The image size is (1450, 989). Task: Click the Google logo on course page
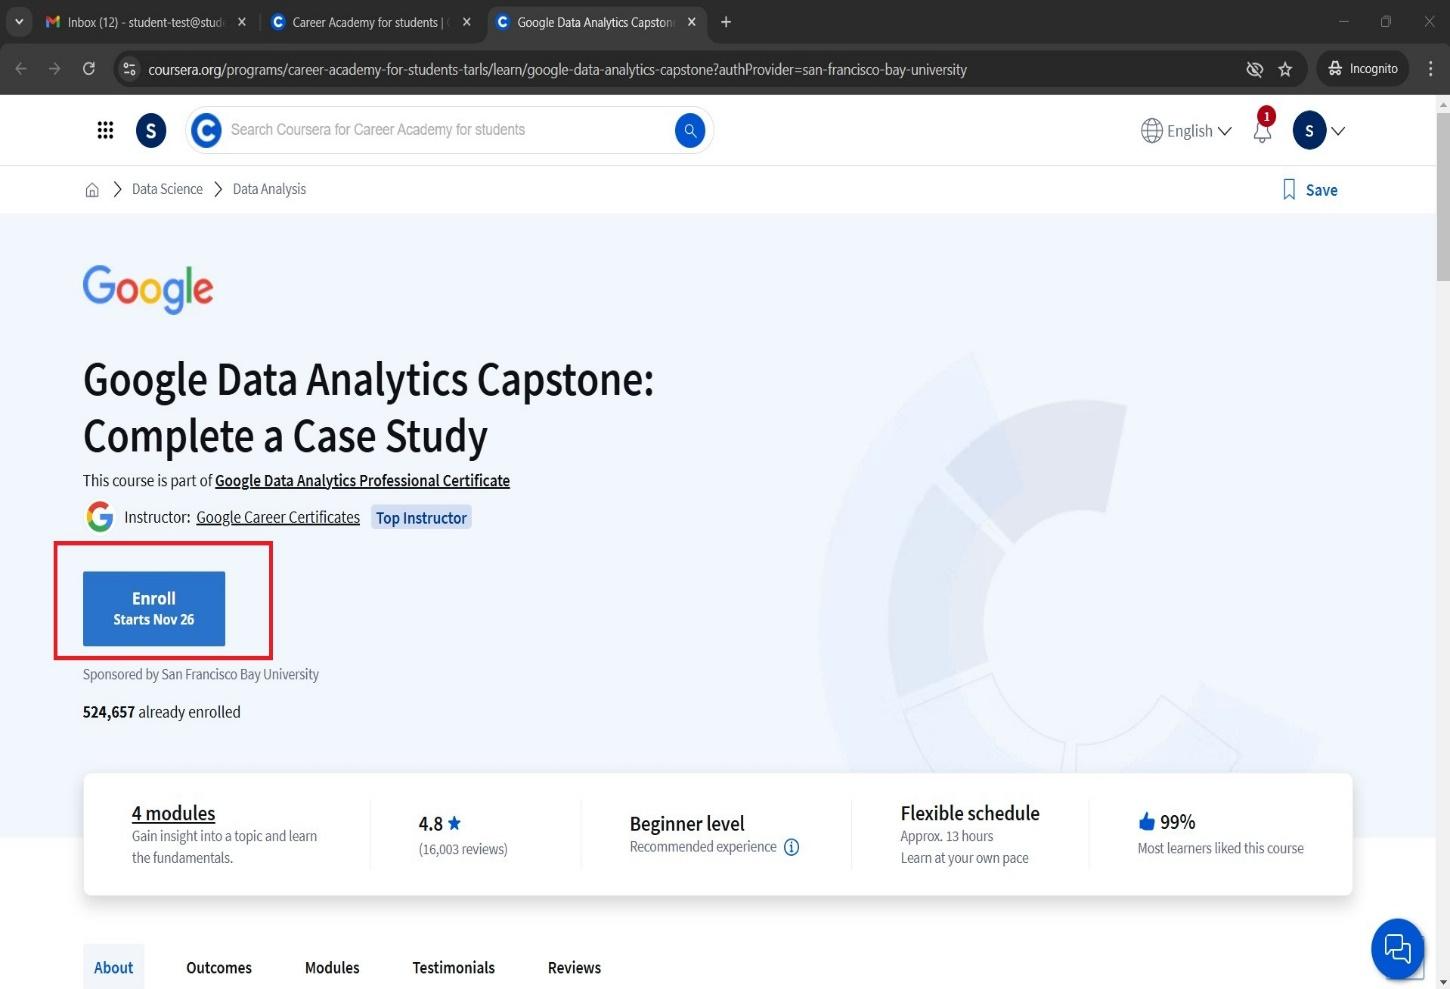[x=148, y=288]
